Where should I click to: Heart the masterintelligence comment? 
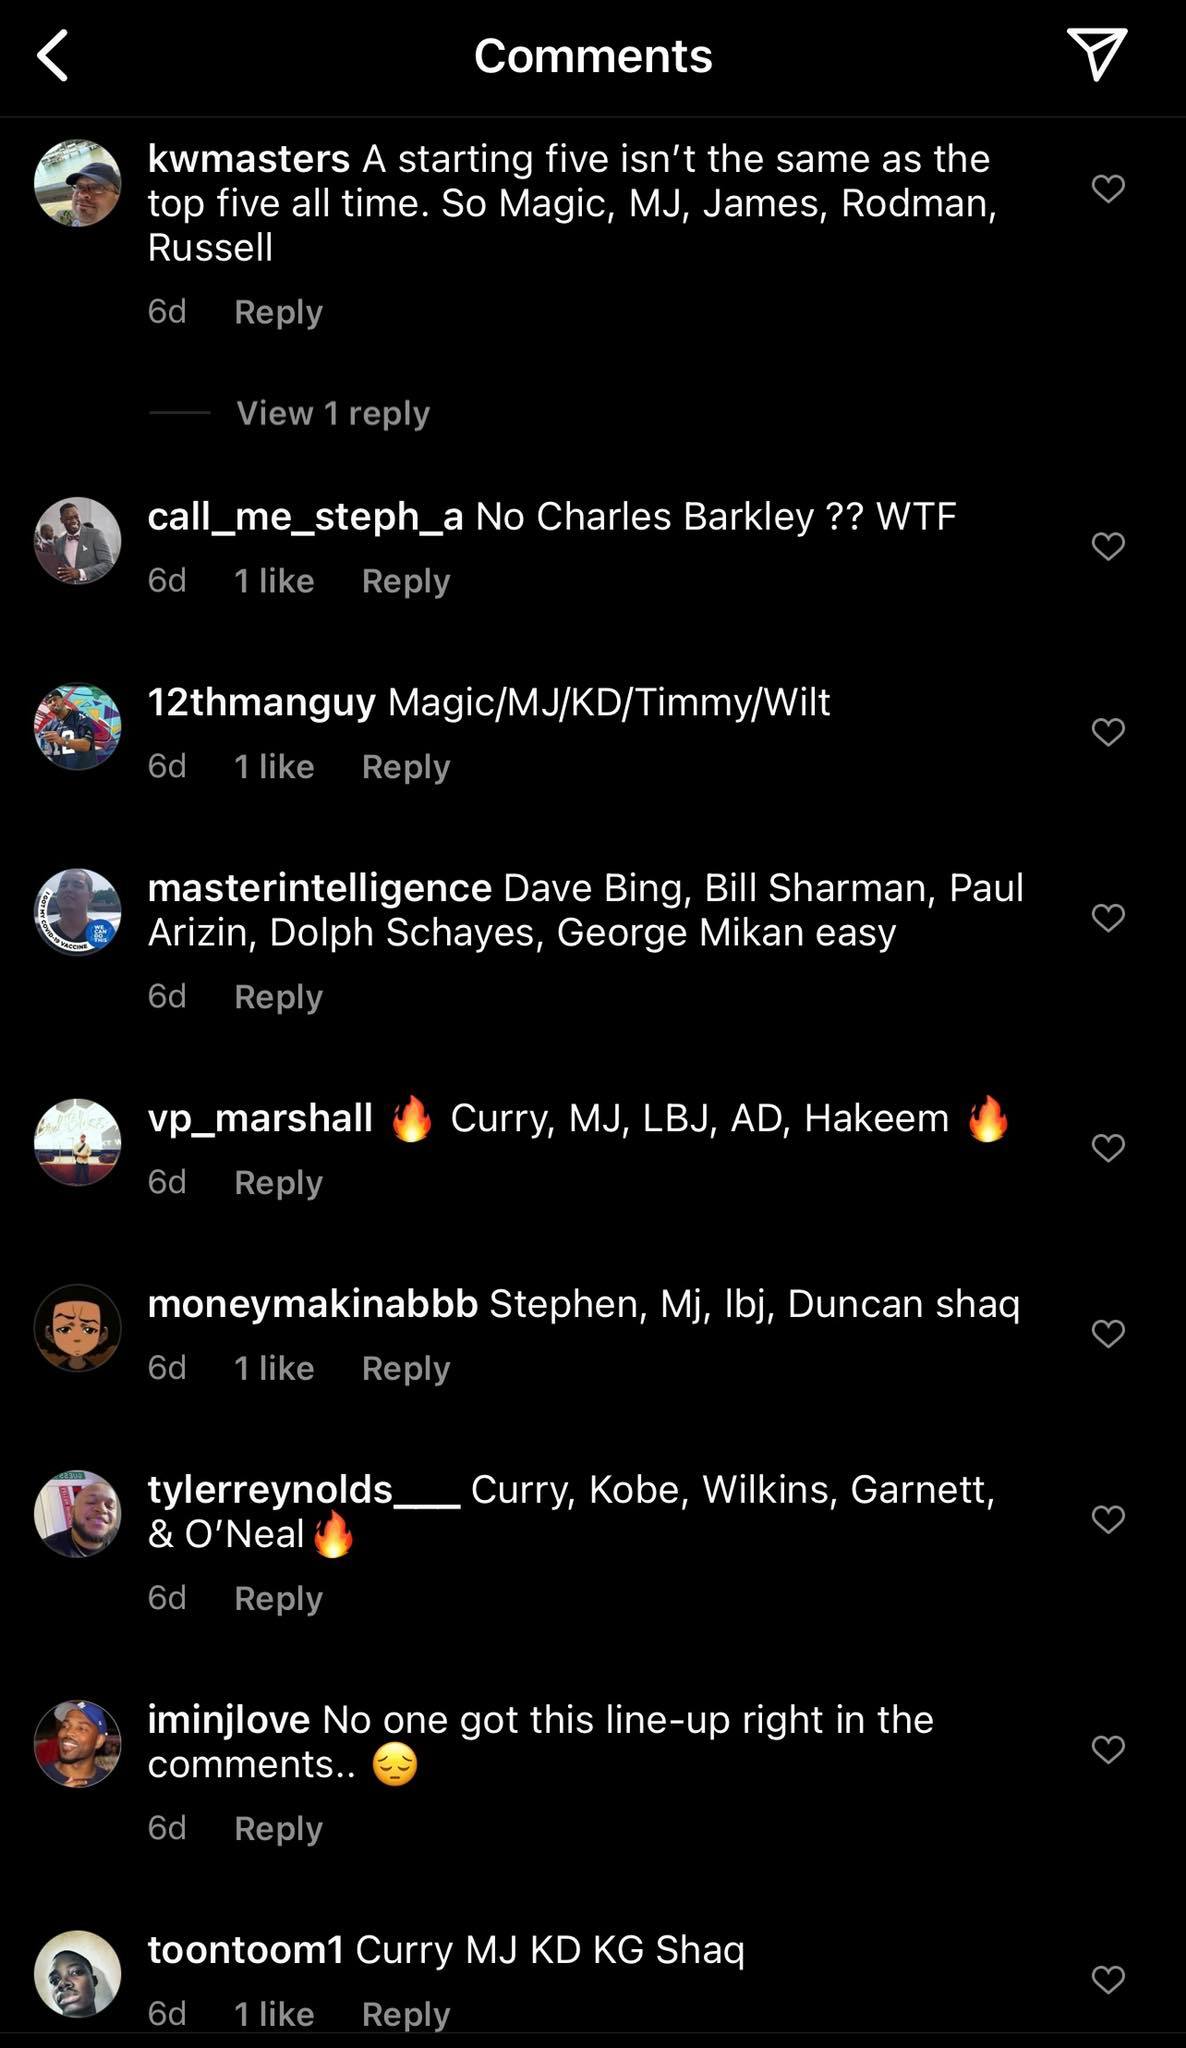tap(1108, 917)
